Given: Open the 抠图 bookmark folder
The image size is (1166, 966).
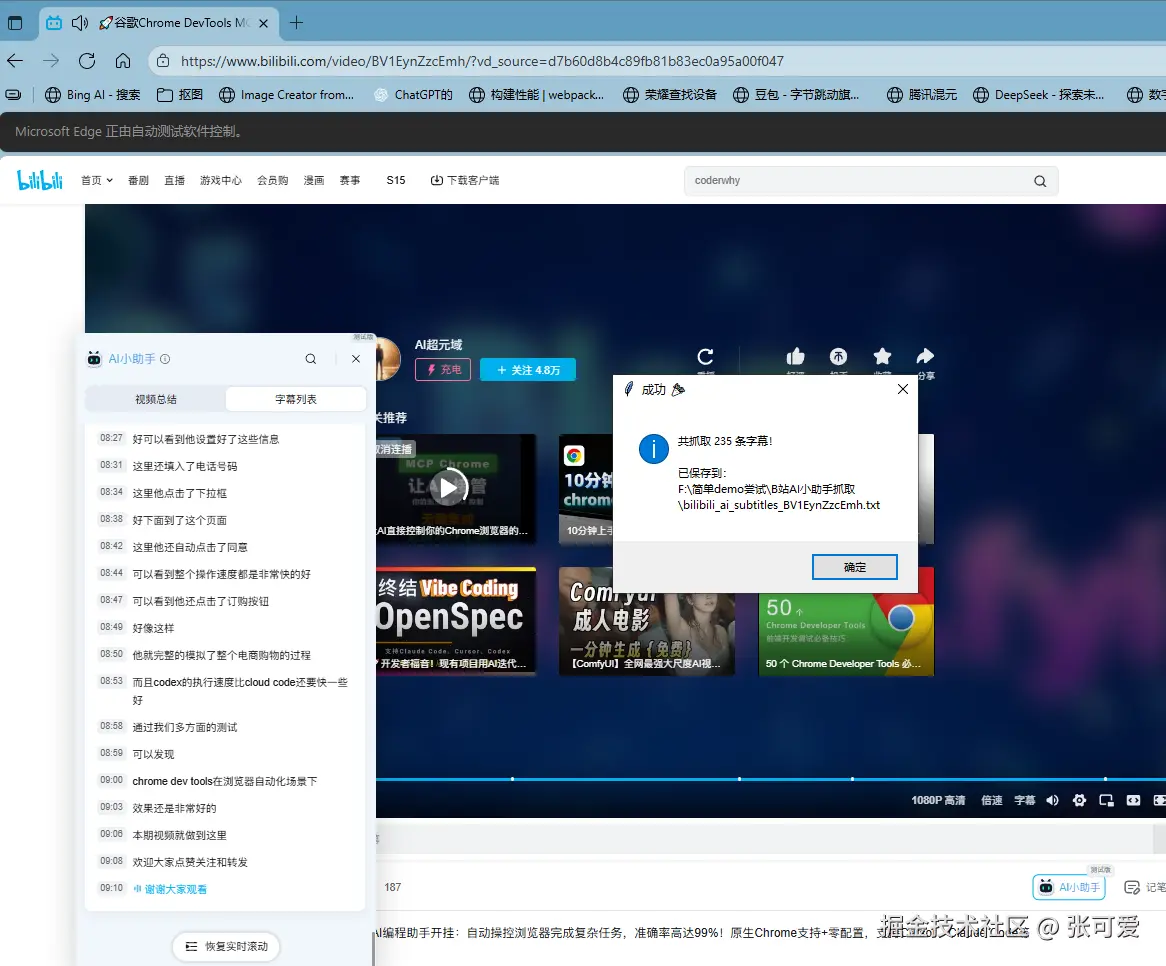Looking at the screenshot, I should tap(180, 94).
